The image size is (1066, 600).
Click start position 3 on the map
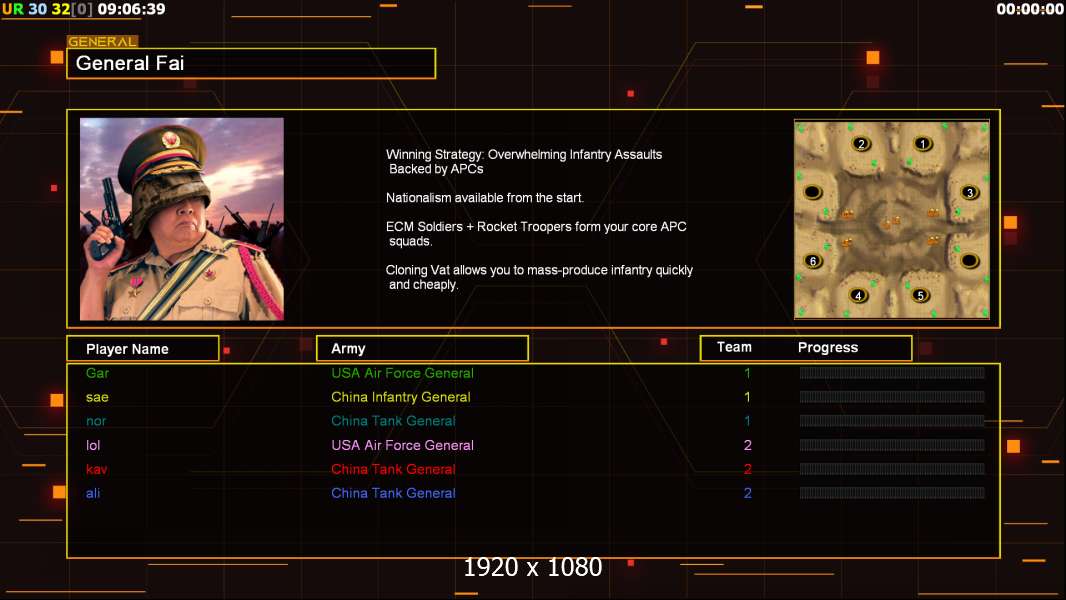tap(970, 192)
